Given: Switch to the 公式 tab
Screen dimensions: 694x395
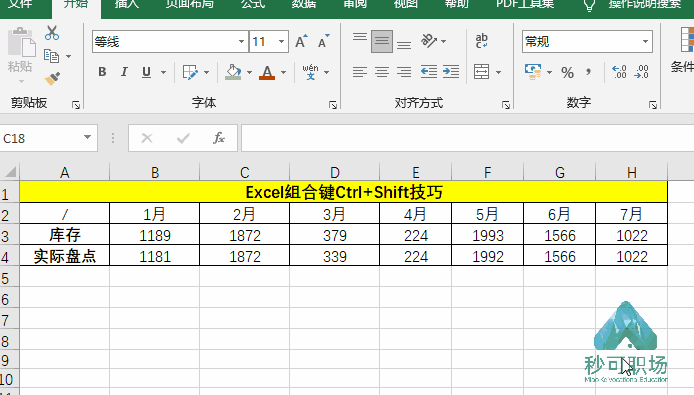Looking at the screenshot, I should tap(253, 4).
